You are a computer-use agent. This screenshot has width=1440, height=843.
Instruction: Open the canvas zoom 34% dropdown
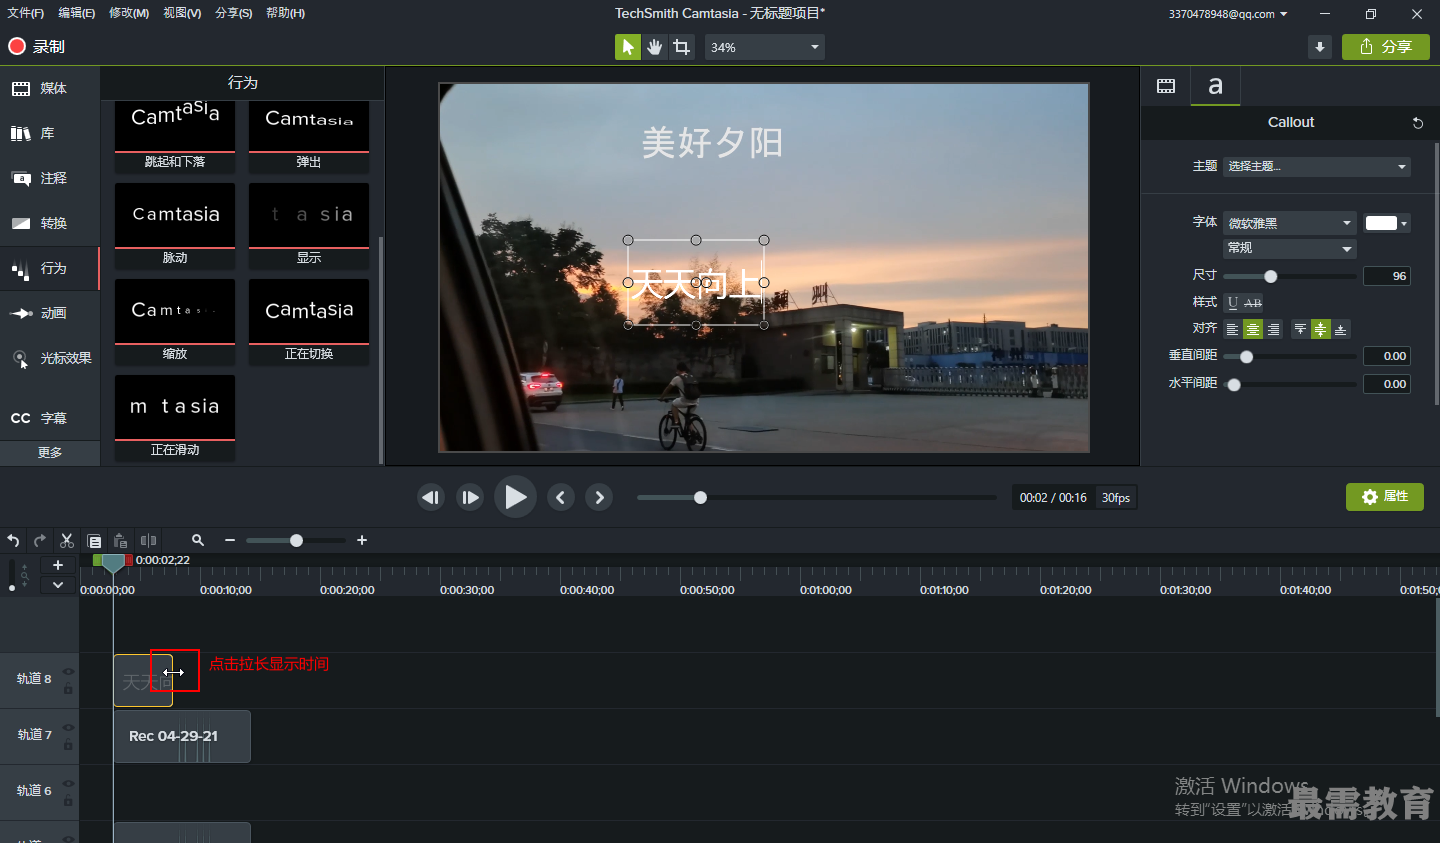765,47
